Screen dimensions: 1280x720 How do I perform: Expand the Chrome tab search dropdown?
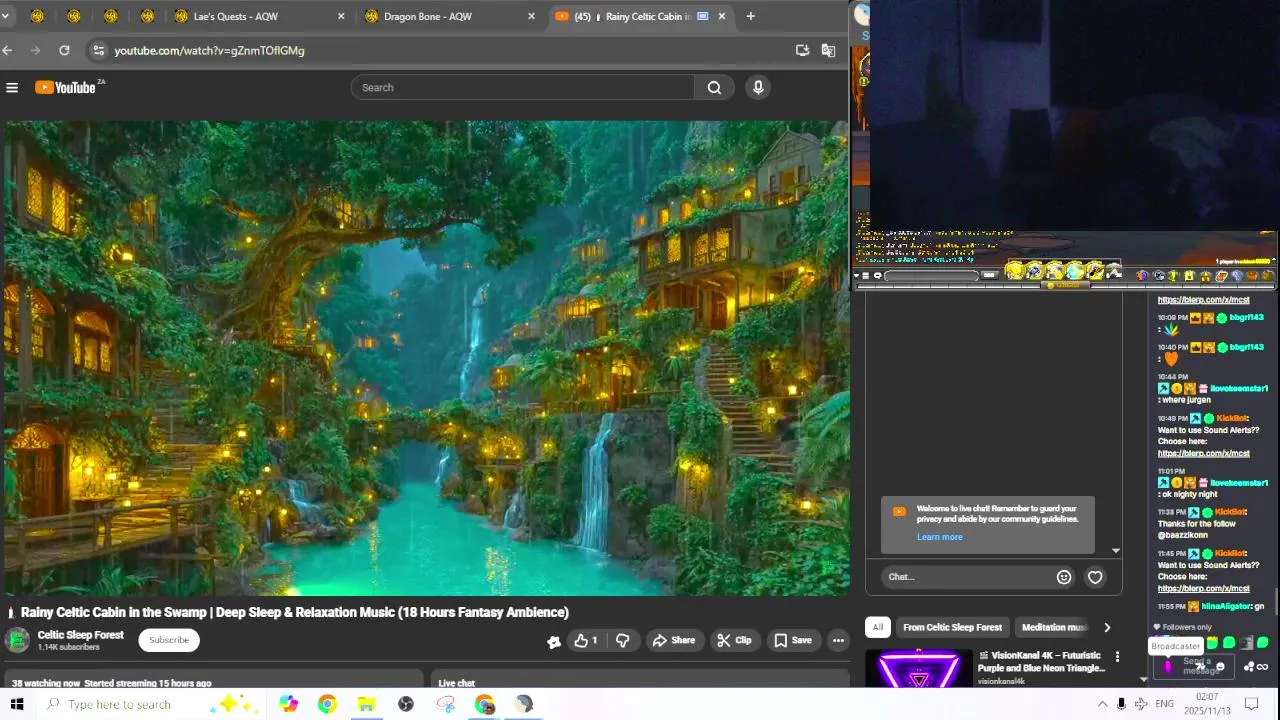pyautogui.click(x=5, y=16)
